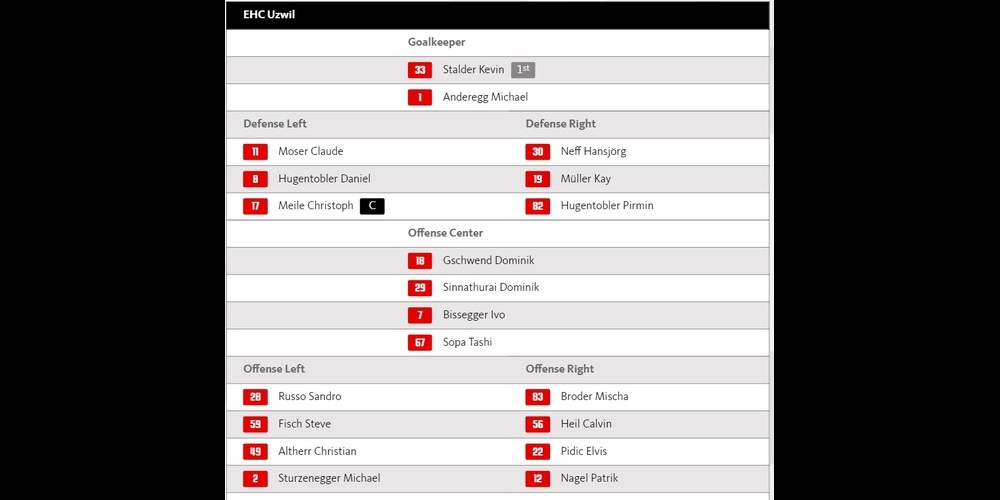
Task: Click the captain C badge
Action: 372,206
